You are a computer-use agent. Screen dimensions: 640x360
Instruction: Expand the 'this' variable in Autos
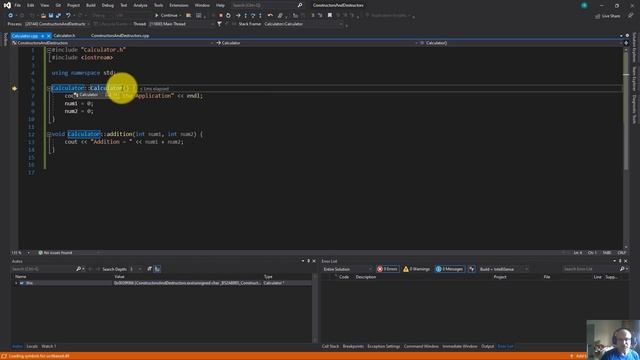[x=17, y=283]
